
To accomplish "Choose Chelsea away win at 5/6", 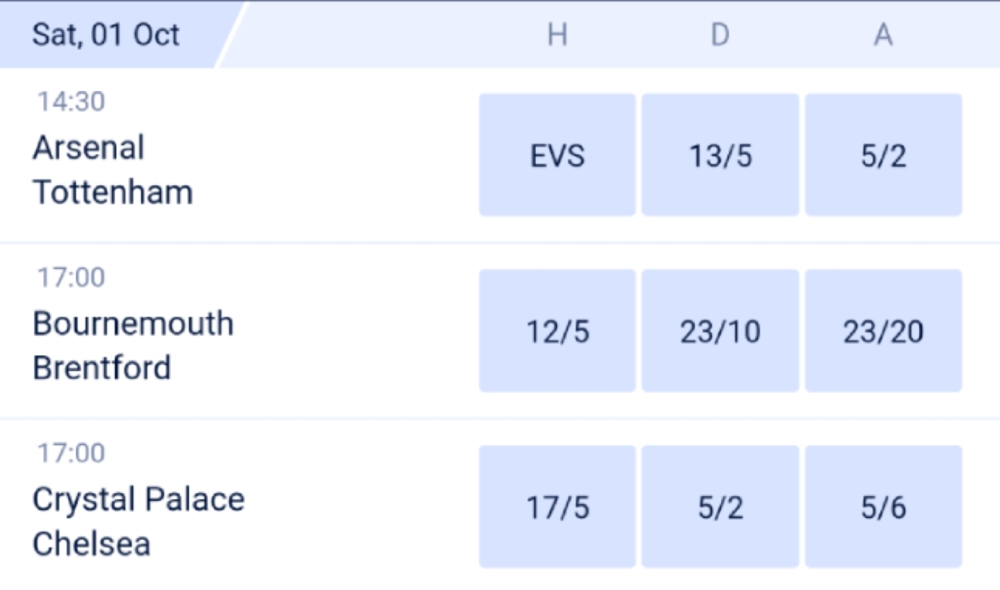I will (x=883, y=507).
